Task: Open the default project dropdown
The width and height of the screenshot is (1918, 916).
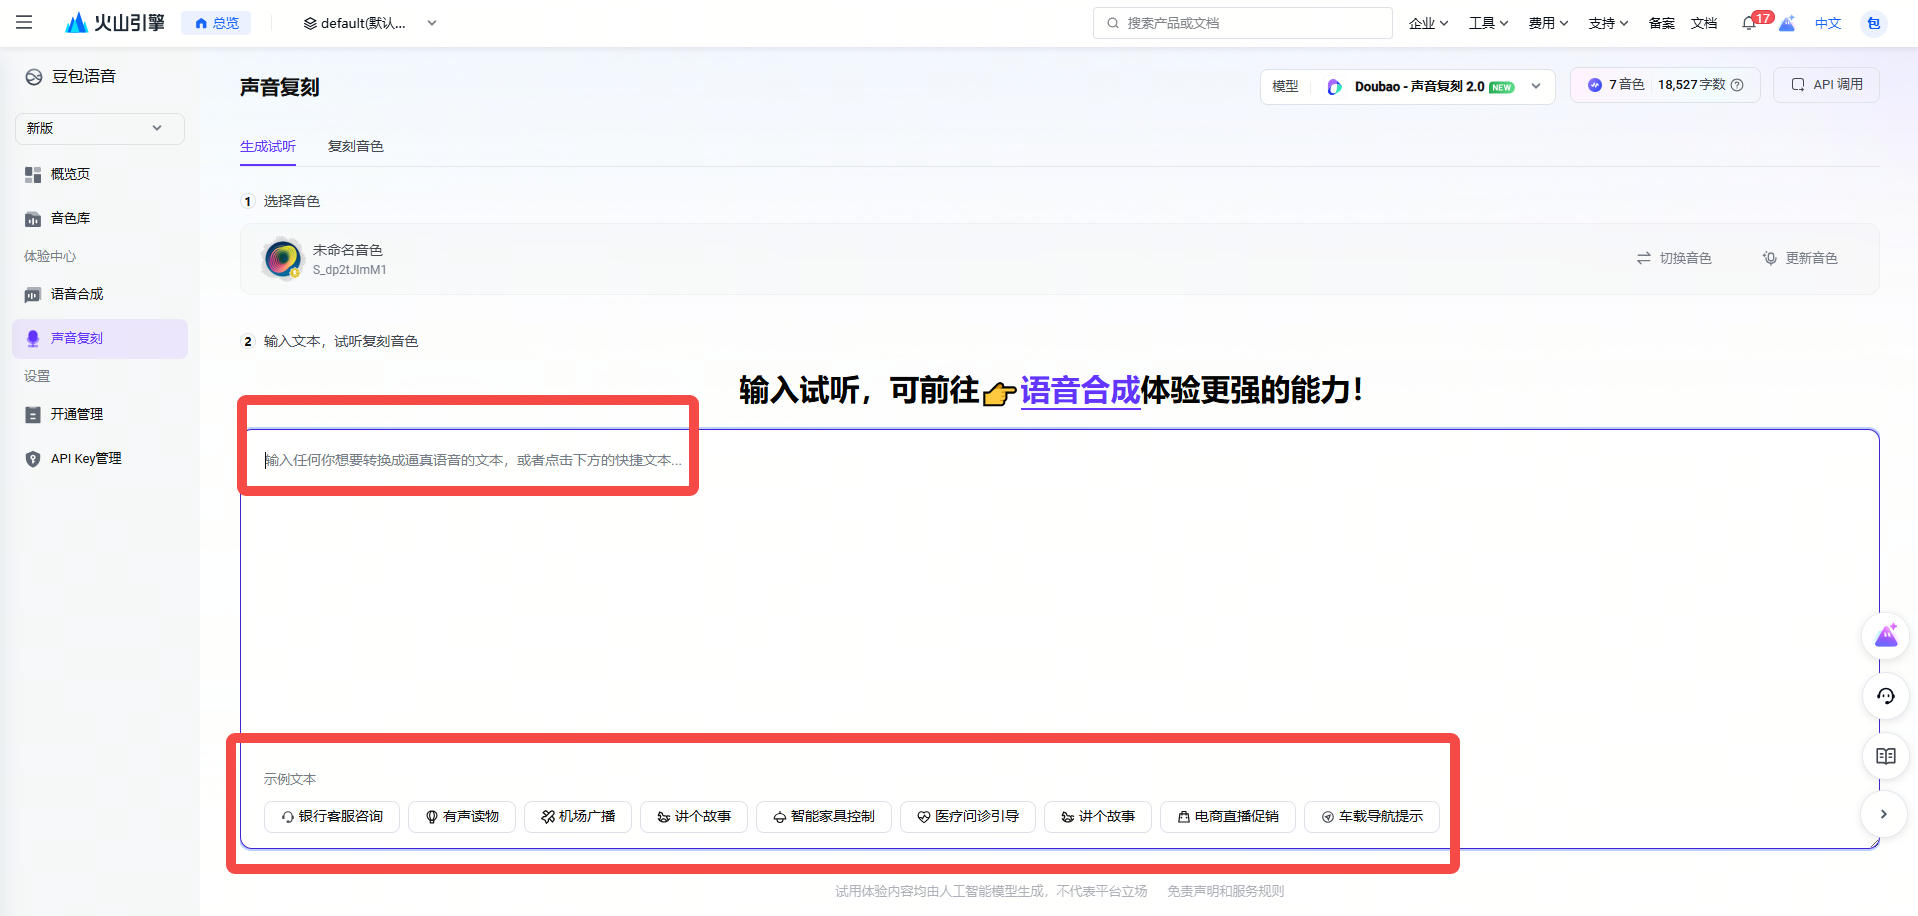Action: coord(370,23)
